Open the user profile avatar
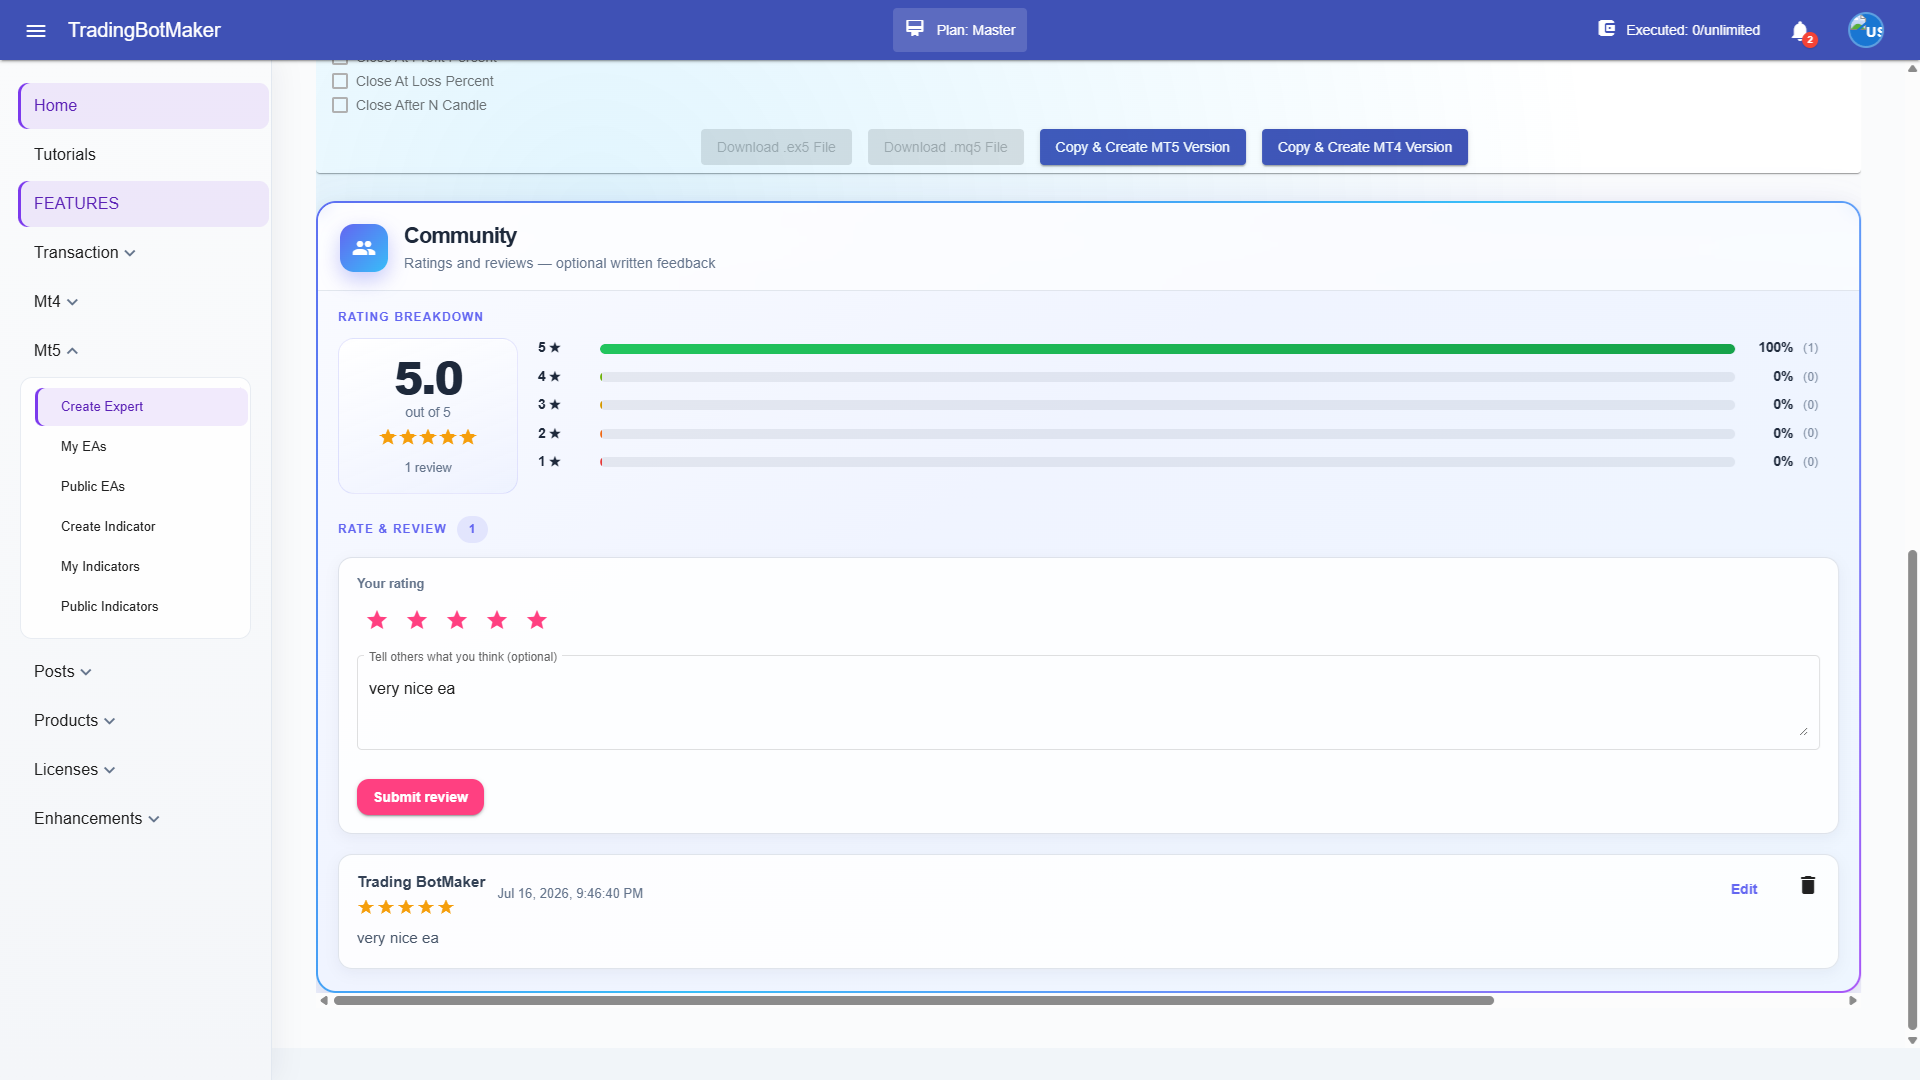Screen dimensions: 1920x1080 (1866, 30)
